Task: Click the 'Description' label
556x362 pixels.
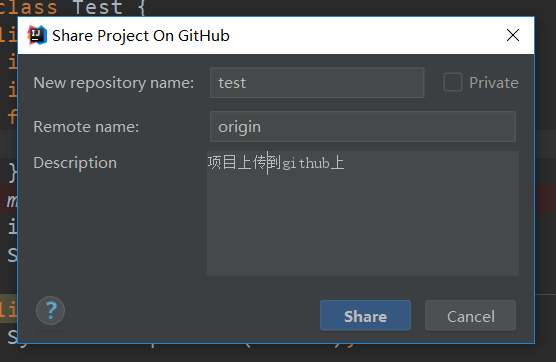Action: 75,163
